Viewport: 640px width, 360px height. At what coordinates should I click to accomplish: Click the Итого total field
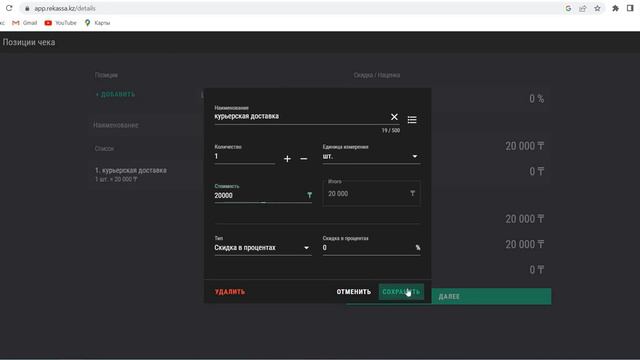point(371,193)
